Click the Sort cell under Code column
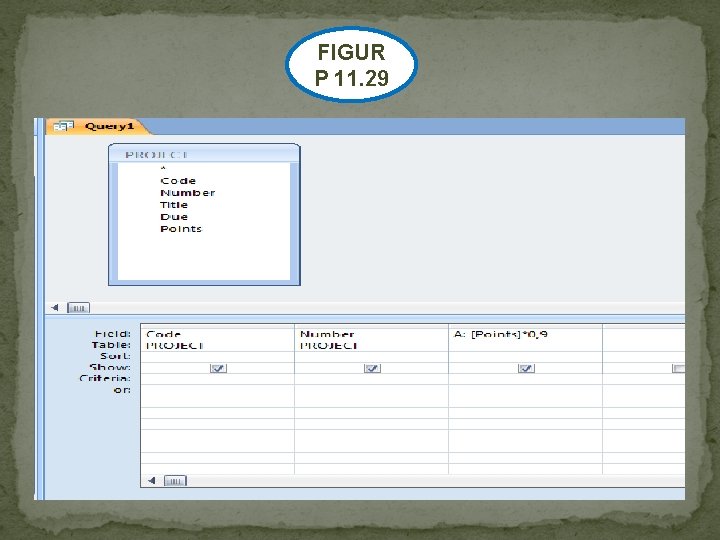This screenshot has height=540, width=720. pyautogui.click(x=217, y=357)
